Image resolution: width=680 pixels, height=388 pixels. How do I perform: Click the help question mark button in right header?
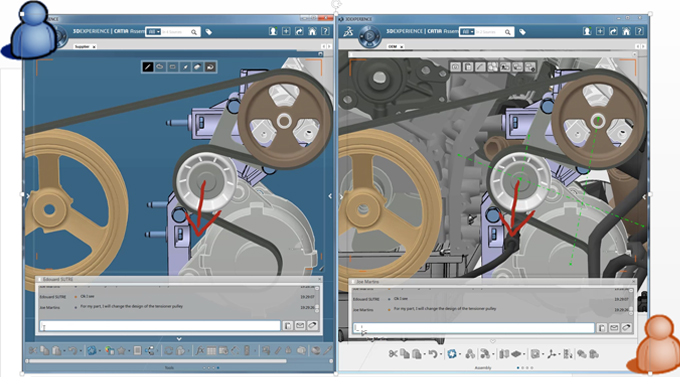[x=639, y=31]
